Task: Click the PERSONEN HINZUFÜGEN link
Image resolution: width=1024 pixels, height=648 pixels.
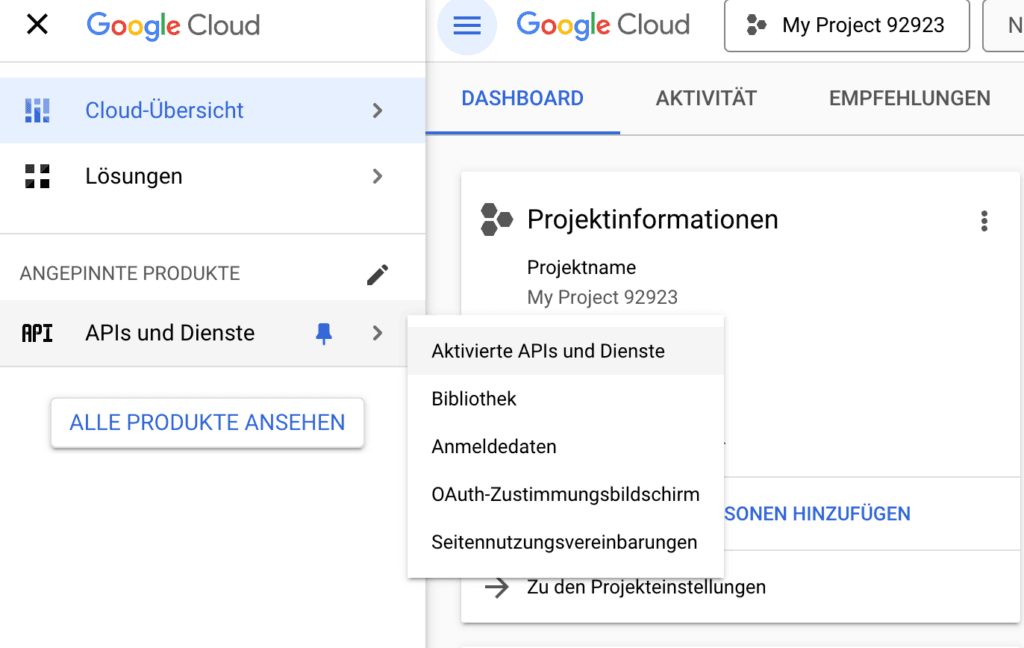Action: pos(817,514)
